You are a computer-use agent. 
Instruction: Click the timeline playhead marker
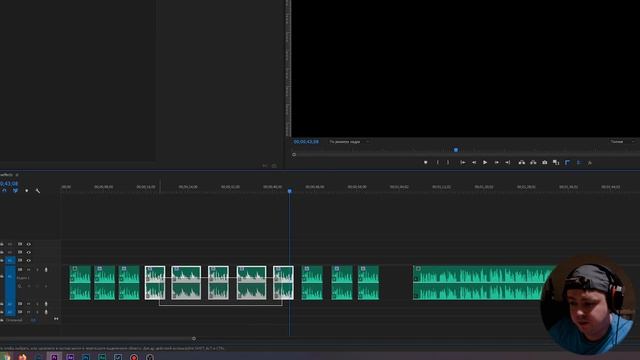tap(290, 191)
